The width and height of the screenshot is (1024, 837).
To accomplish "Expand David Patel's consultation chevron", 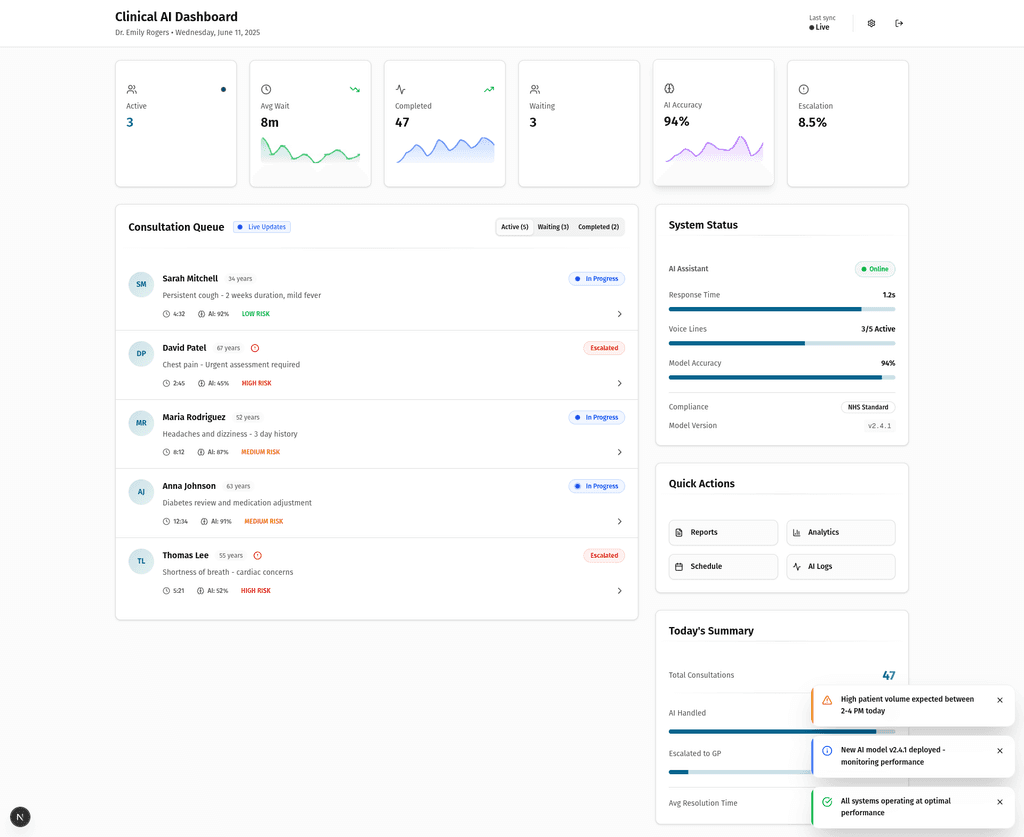I will [x=619, y=383].
